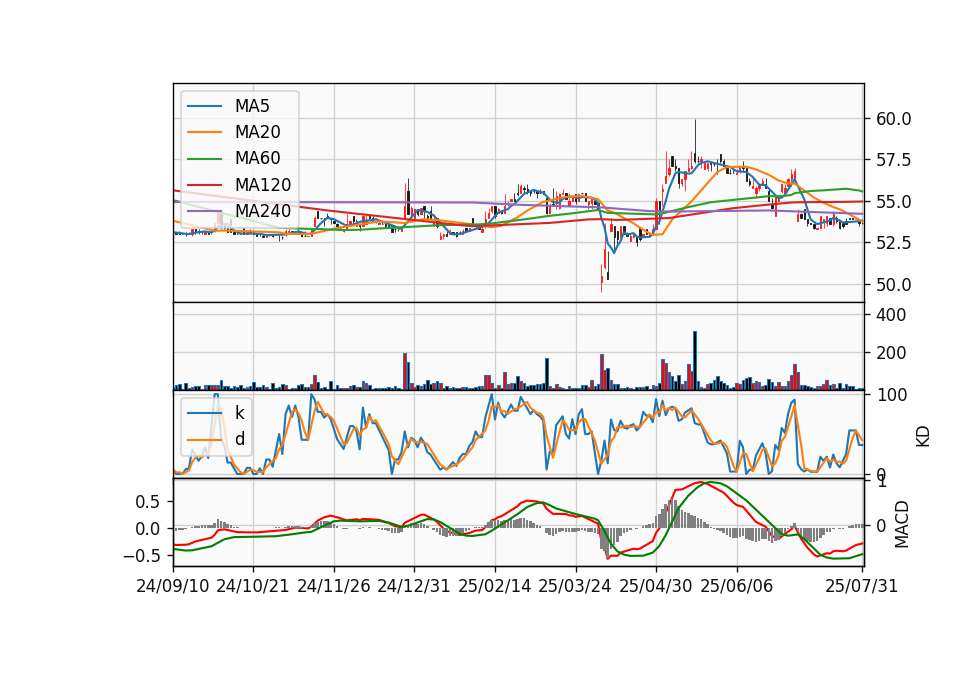
Task: Click the 60.0 price axis label
Action: [x=893, y=119]
